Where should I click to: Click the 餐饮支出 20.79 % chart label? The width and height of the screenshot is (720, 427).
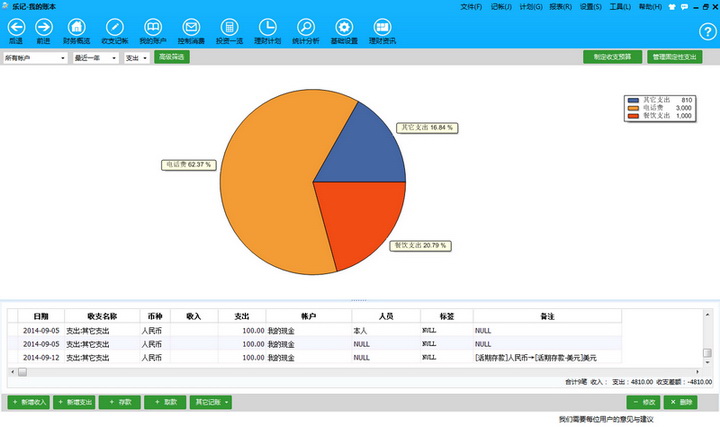(x=421, y=246)
